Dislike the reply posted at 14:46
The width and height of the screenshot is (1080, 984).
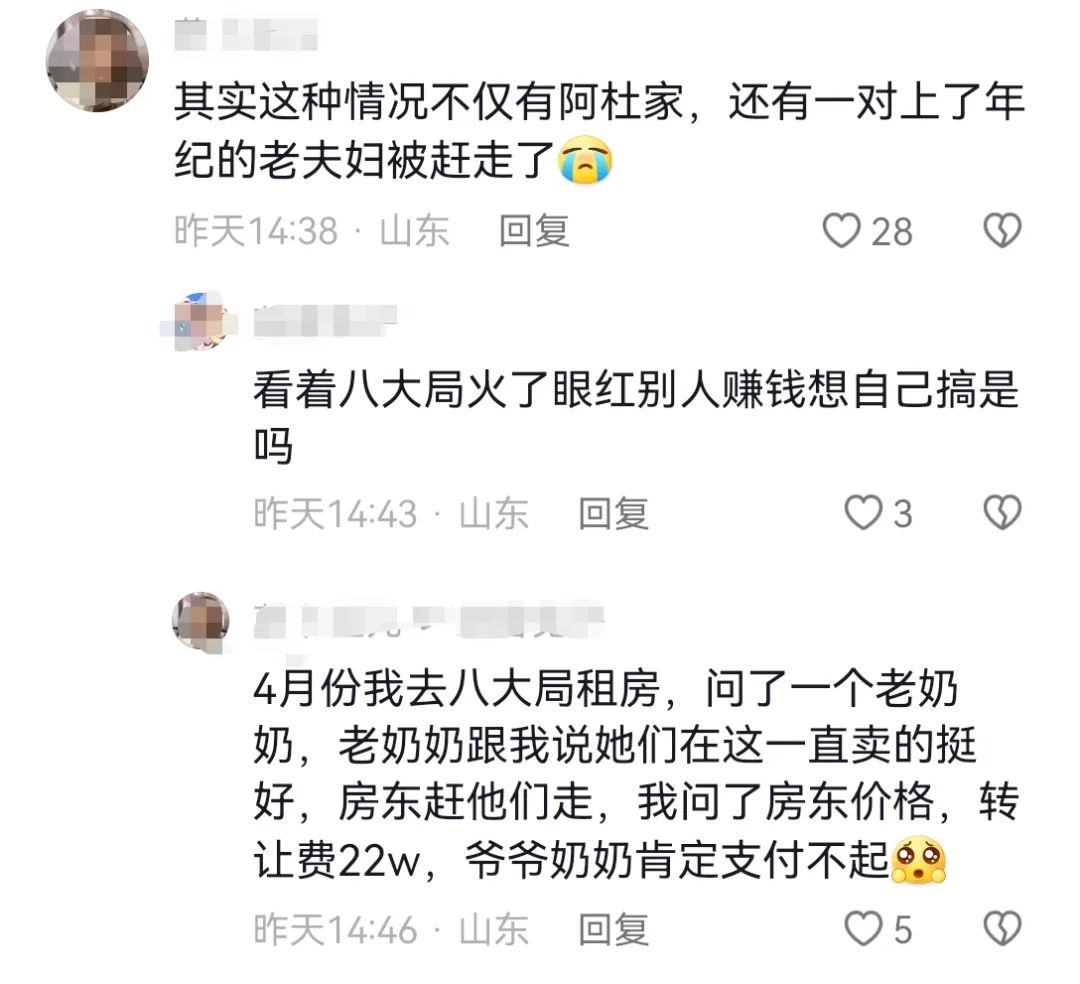(1001, 930)
